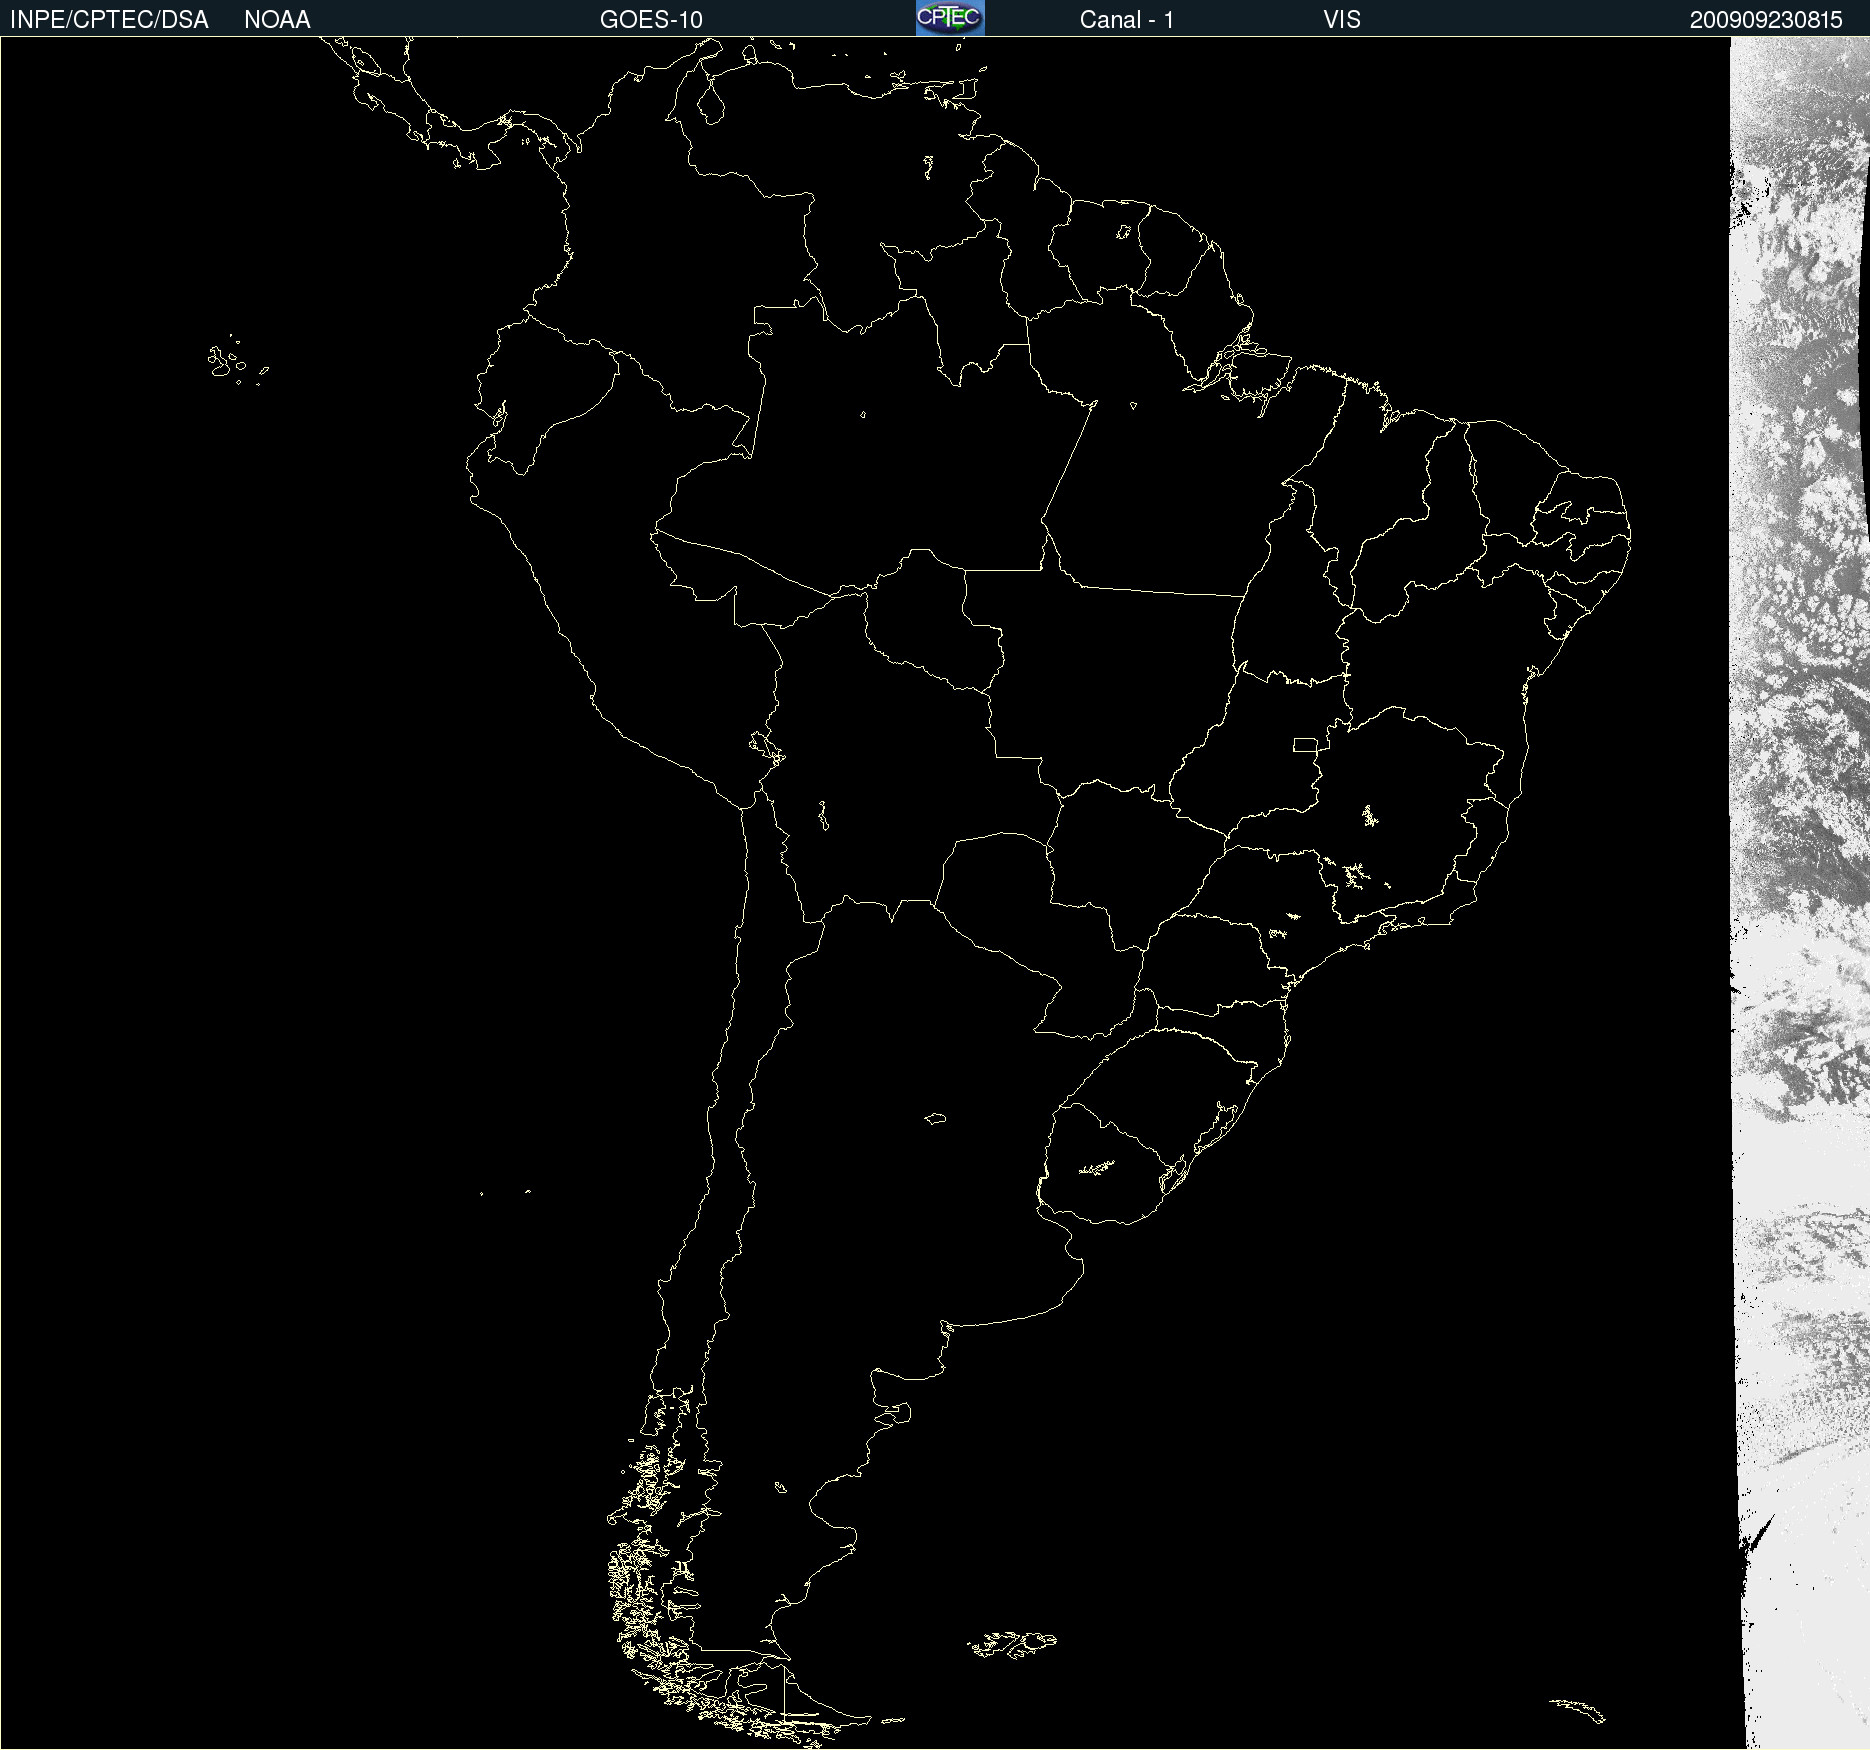Click the small rectangular Distrito Federal outline

point(1305,744)
